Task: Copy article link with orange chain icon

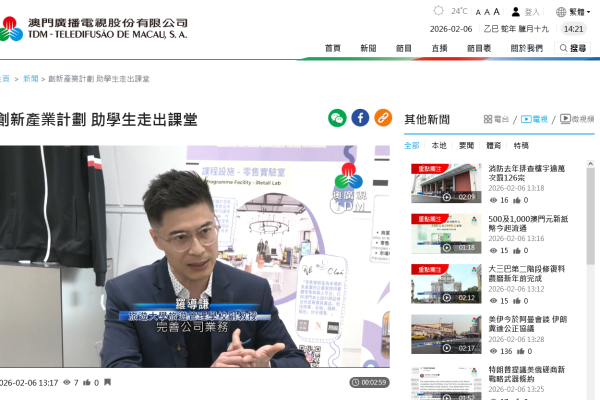Action: point(383,118)
